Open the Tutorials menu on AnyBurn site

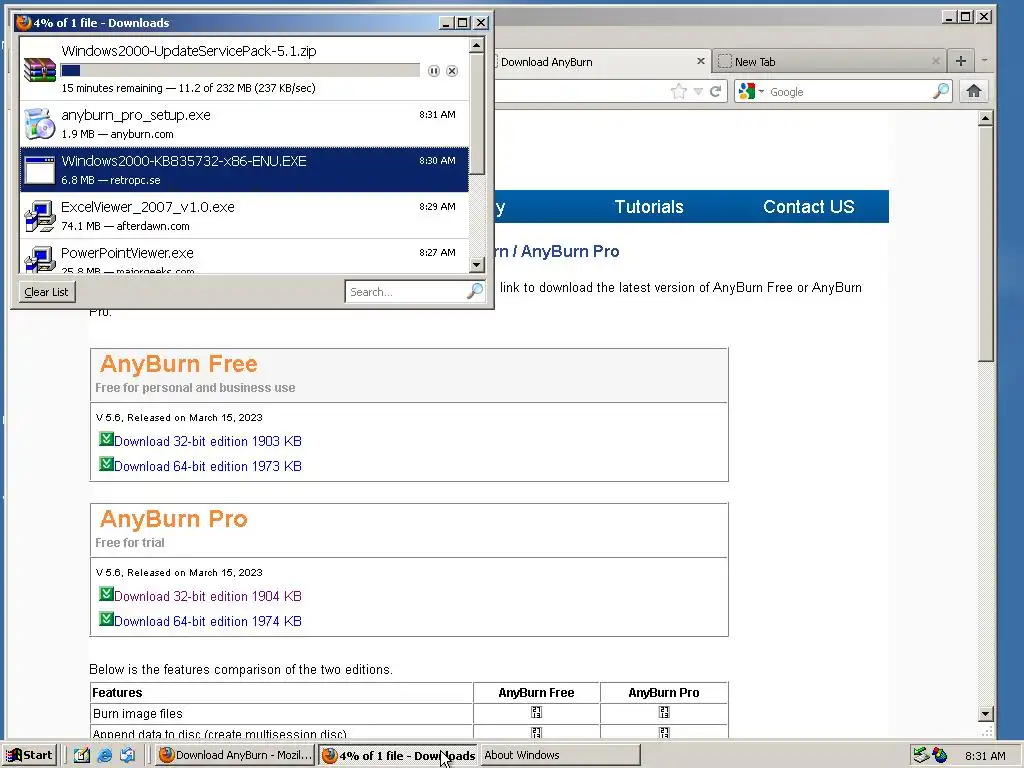(x=649, y=207)
